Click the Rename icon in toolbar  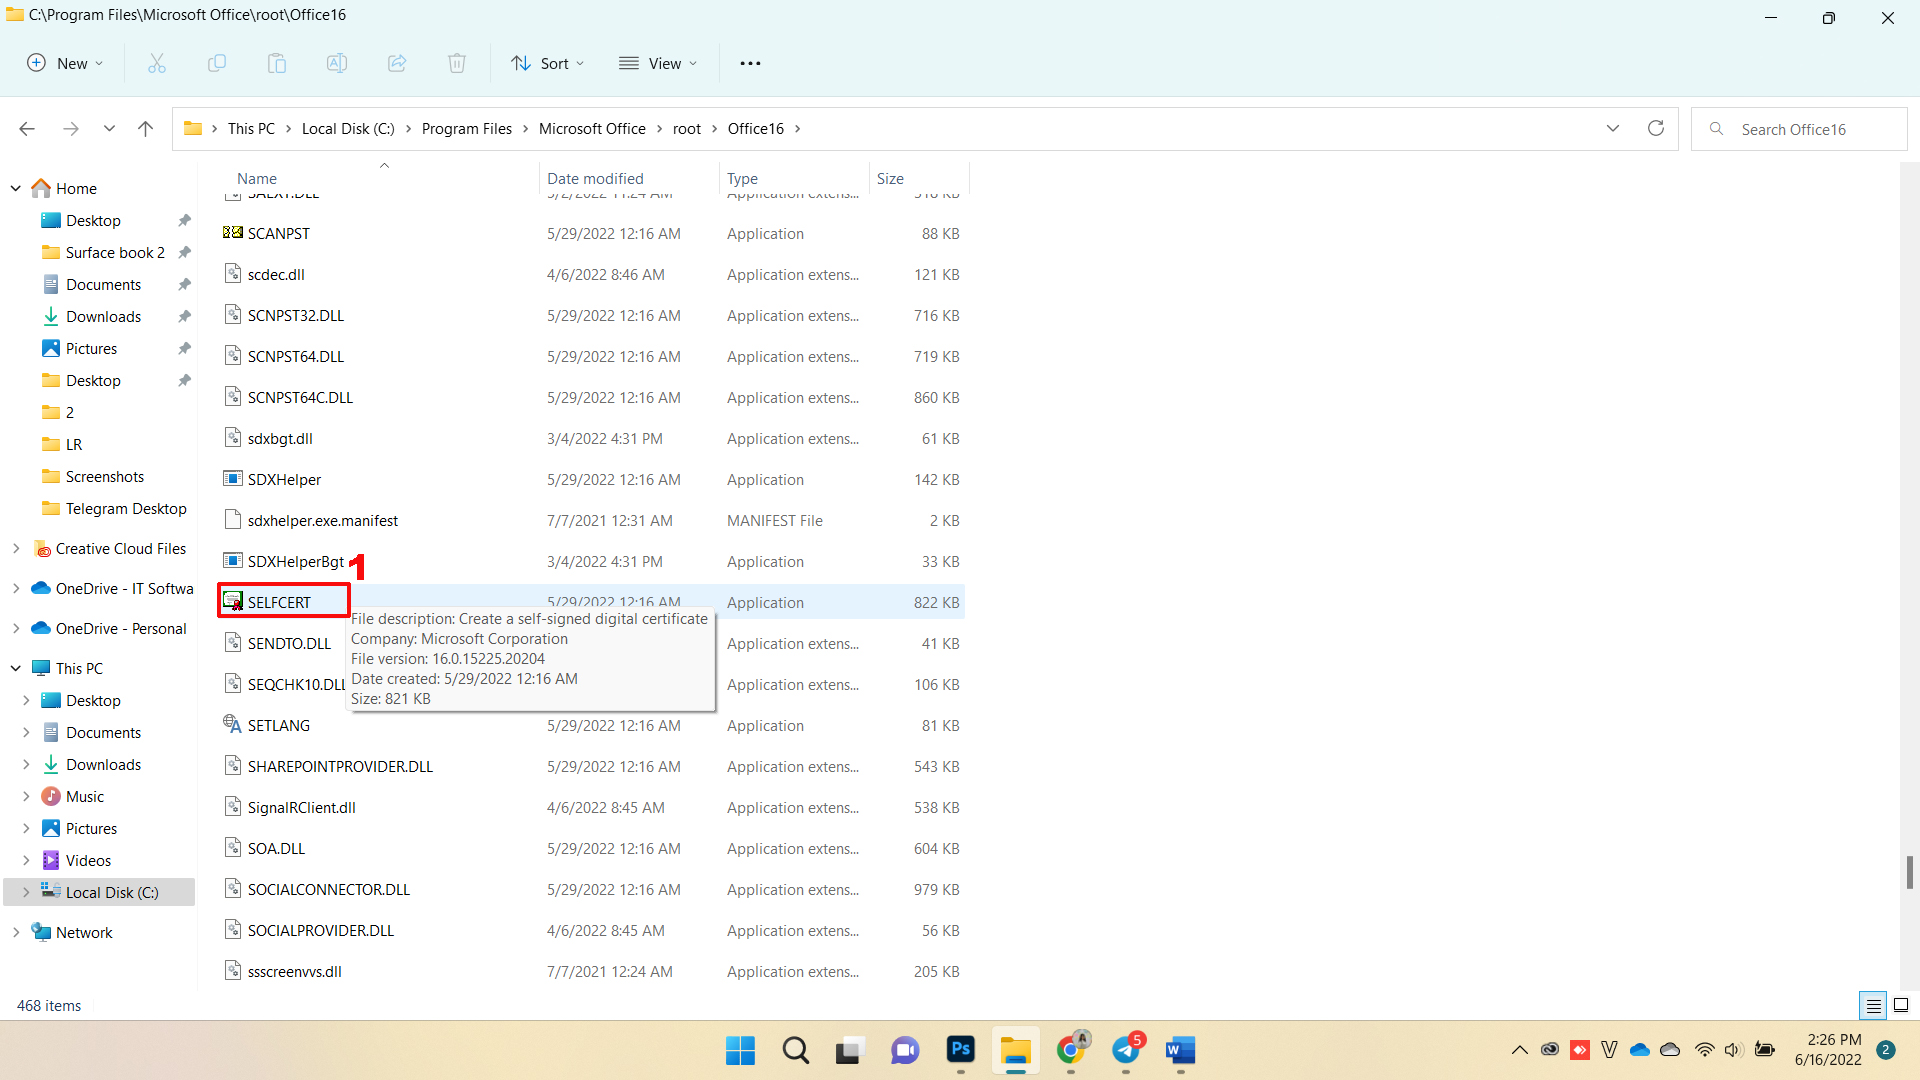point(337,63)
